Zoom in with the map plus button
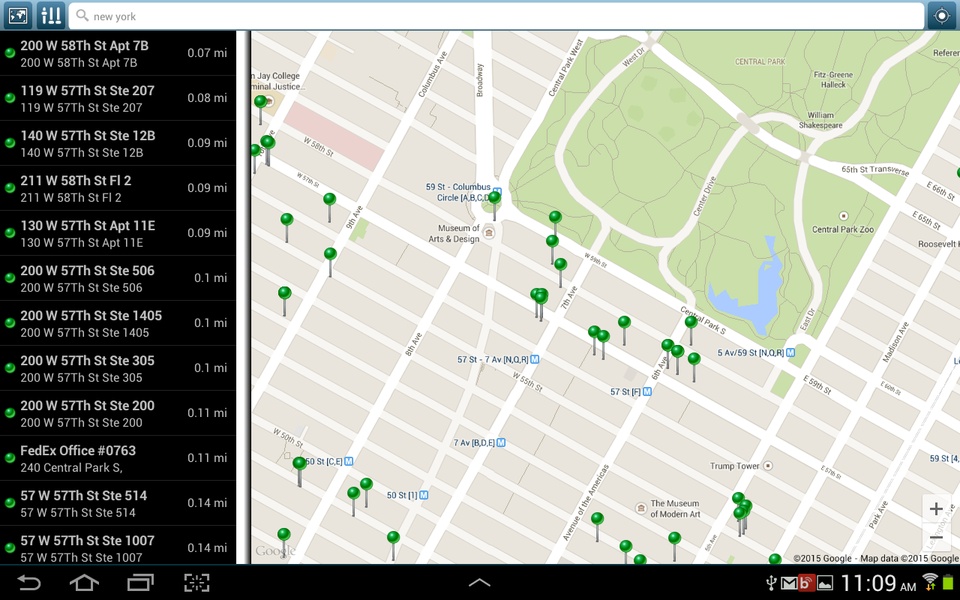The height and width of the screenshot is (600, 960). point(936,509)
